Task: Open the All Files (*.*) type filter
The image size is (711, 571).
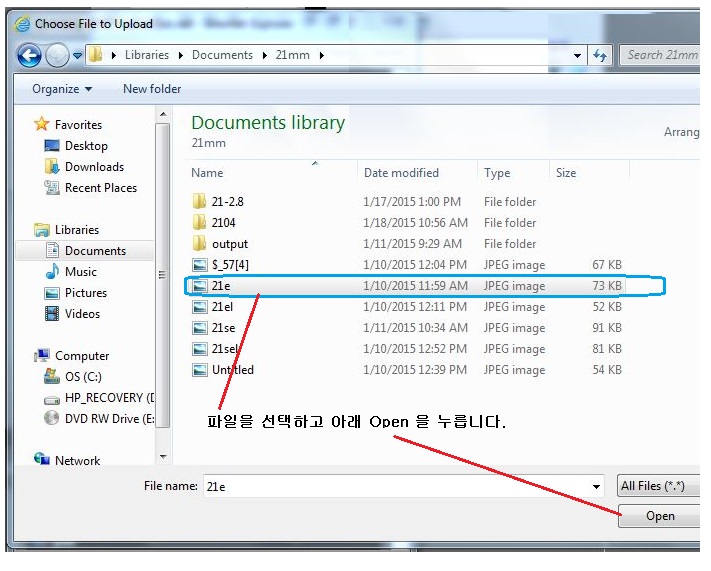Action: (658, 486)
